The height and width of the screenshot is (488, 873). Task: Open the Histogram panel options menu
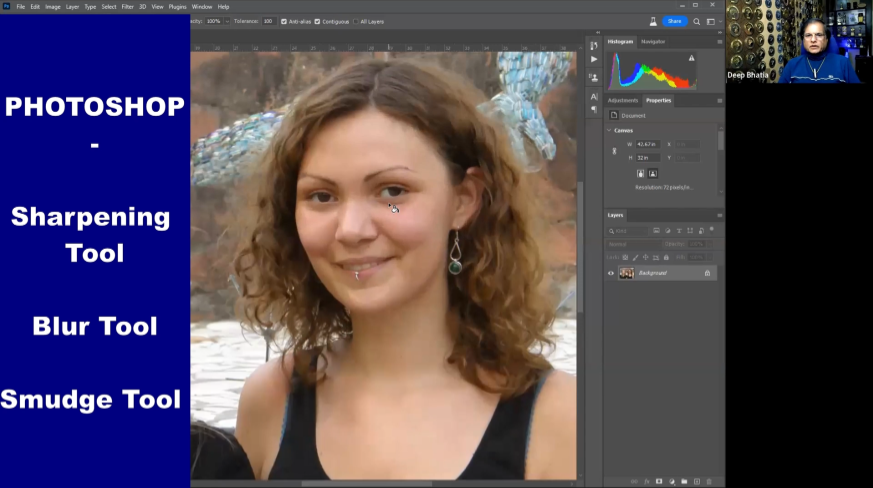click(x=719, y=42)
